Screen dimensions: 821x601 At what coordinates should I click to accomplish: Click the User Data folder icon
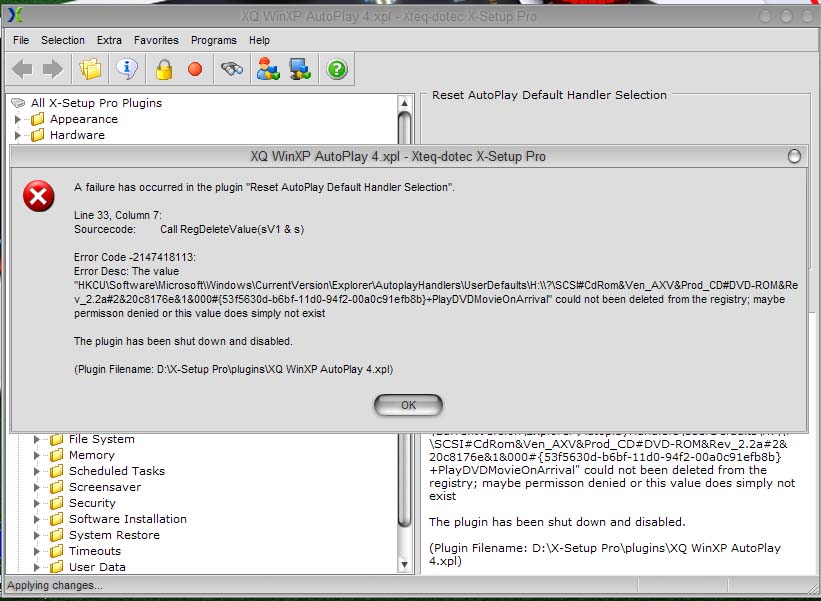(56, 567)
